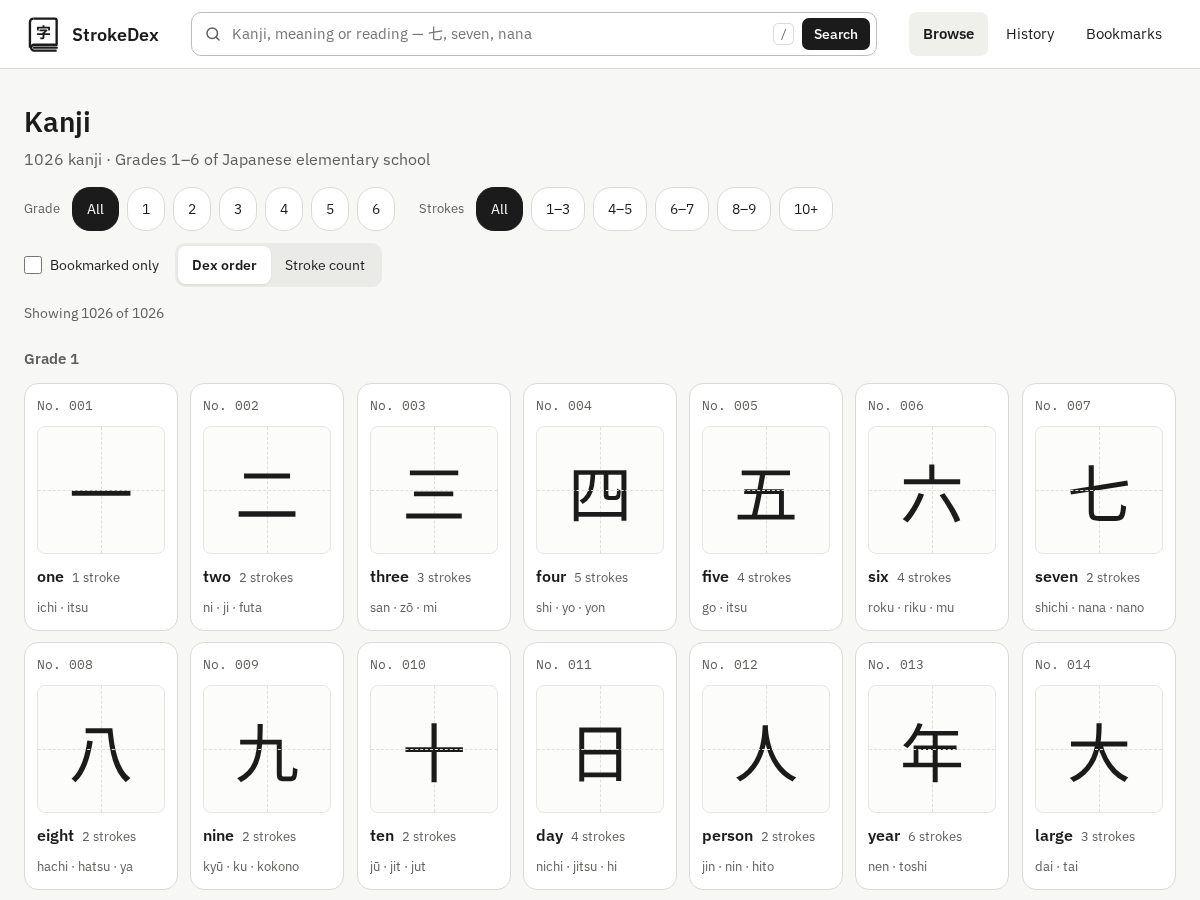The width and height of the screenshot is (1200, 900).
Task: Click the magnifier icon in search bar
Action: (x=213, y=34)
